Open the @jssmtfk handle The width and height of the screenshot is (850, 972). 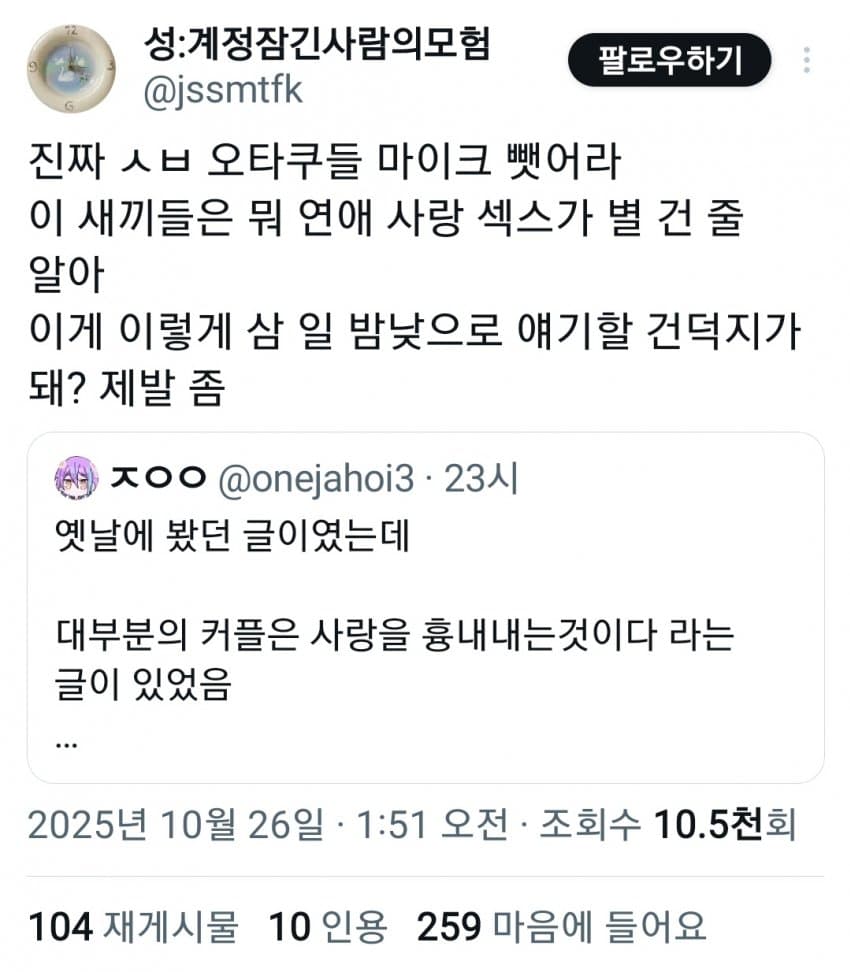coord(223,91)
